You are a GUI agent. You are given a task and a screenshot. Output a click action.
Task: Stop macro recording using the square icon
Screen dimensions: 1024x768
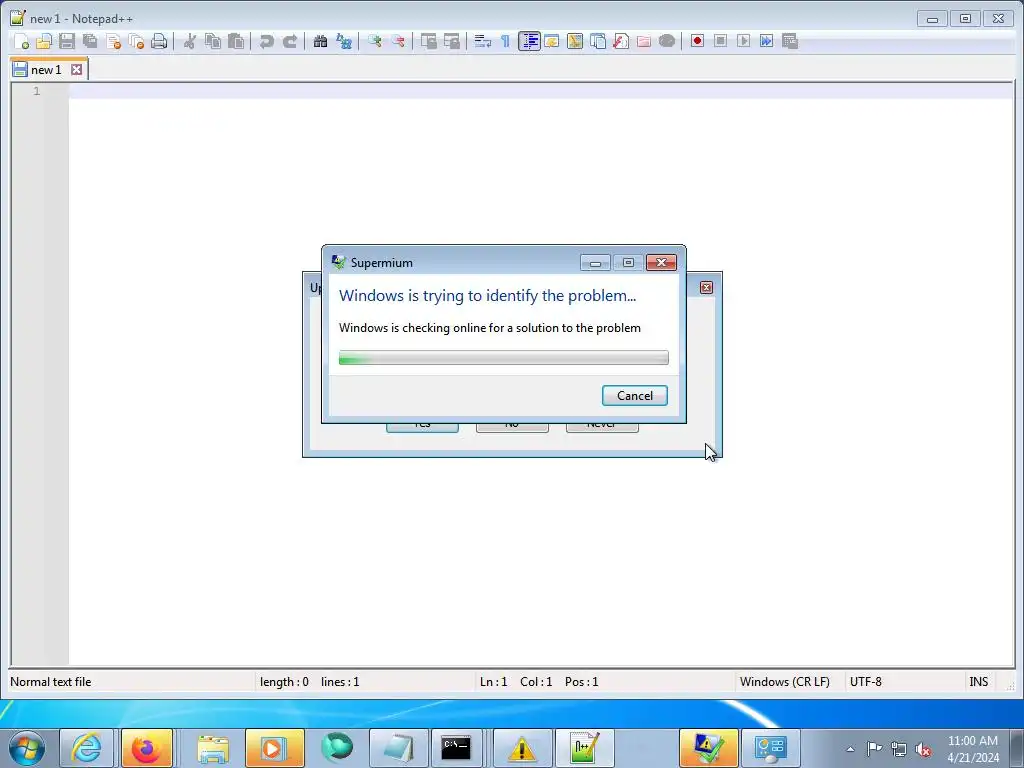click(x=720, y=41)
